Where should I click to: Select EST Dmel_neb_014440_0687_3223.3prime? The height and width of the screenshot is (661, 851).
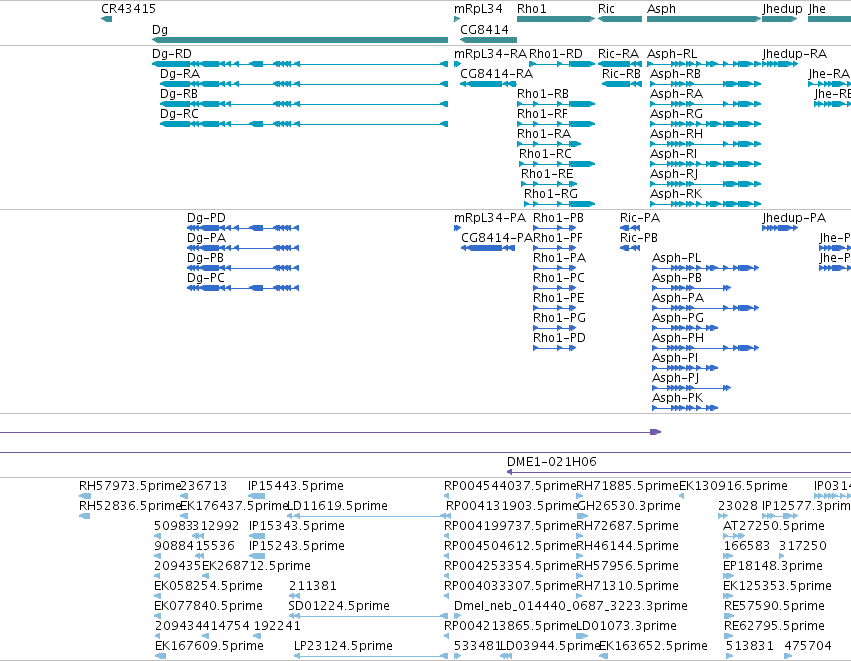pos(458,616)
